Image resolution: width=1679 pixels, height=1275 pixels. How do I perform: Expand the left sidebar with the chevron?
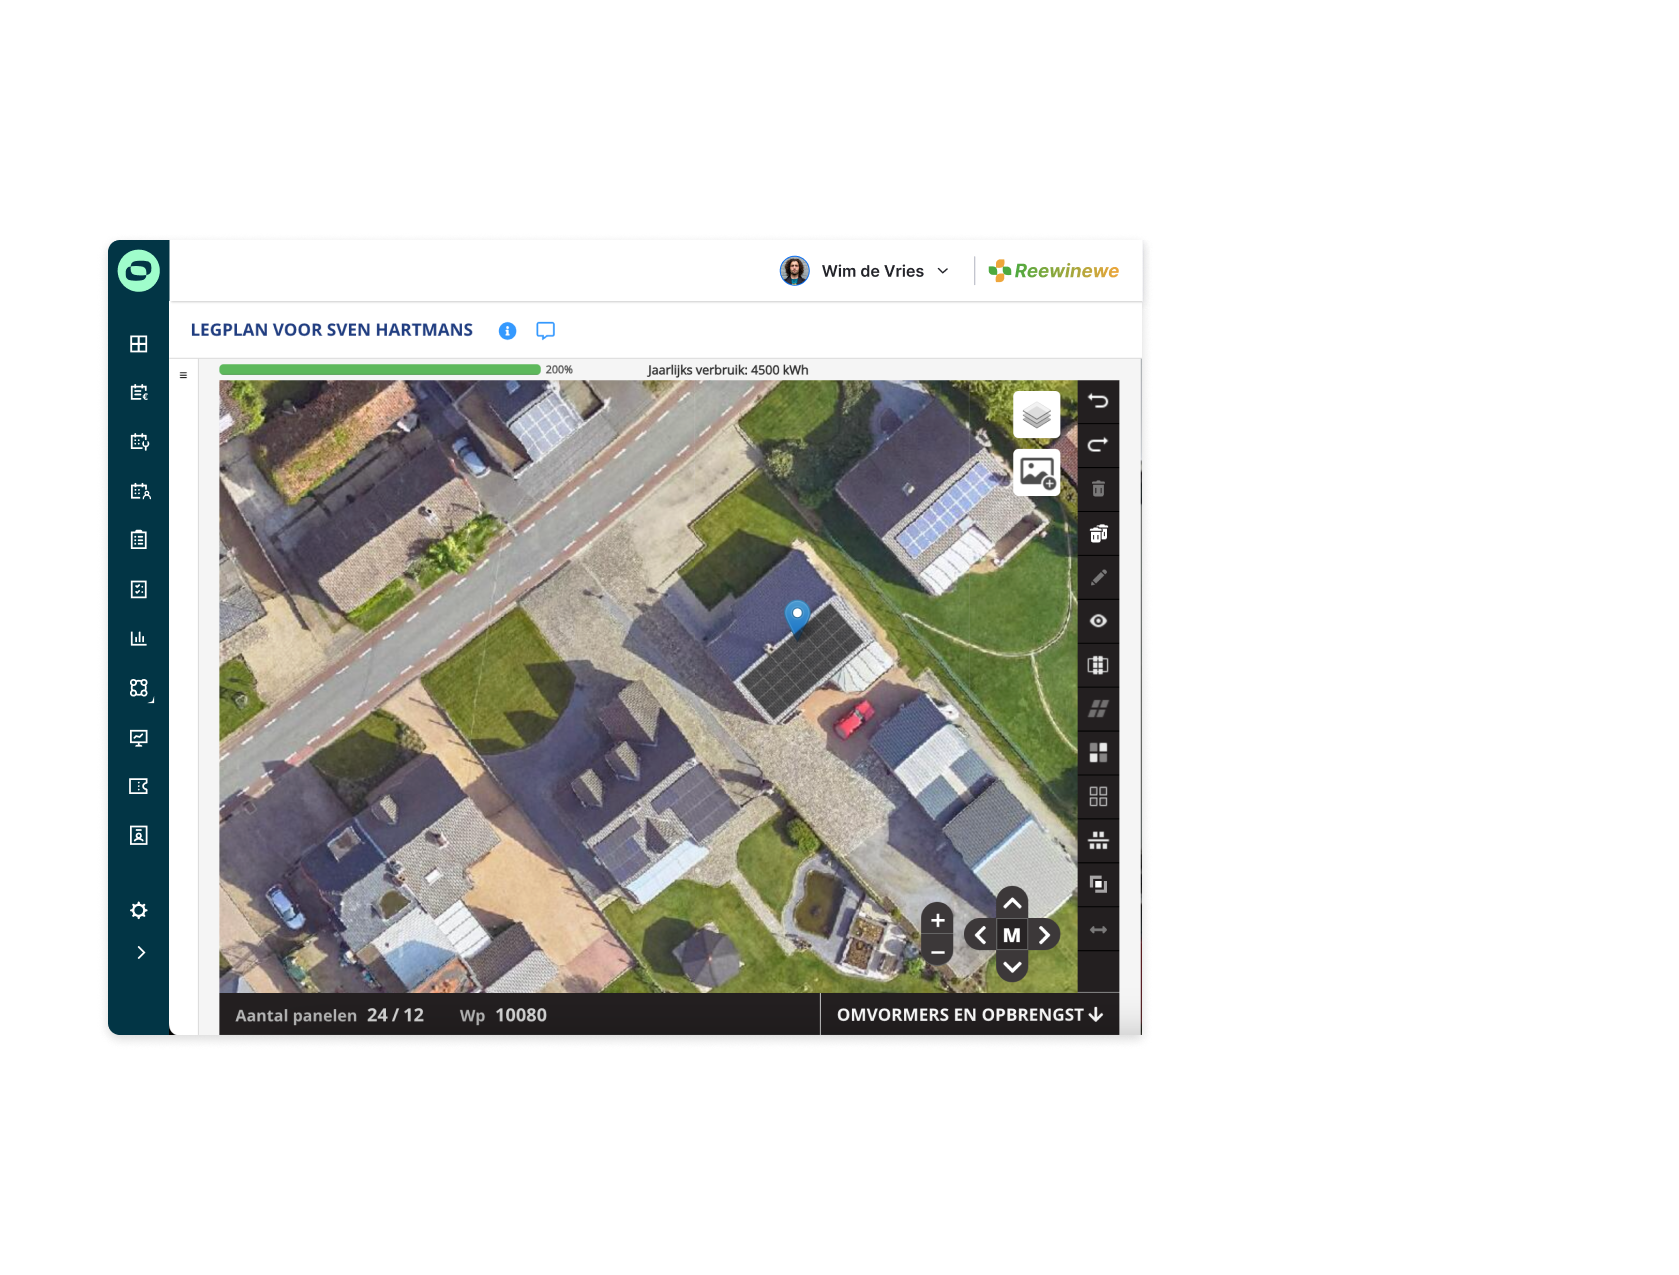point(140,953)
